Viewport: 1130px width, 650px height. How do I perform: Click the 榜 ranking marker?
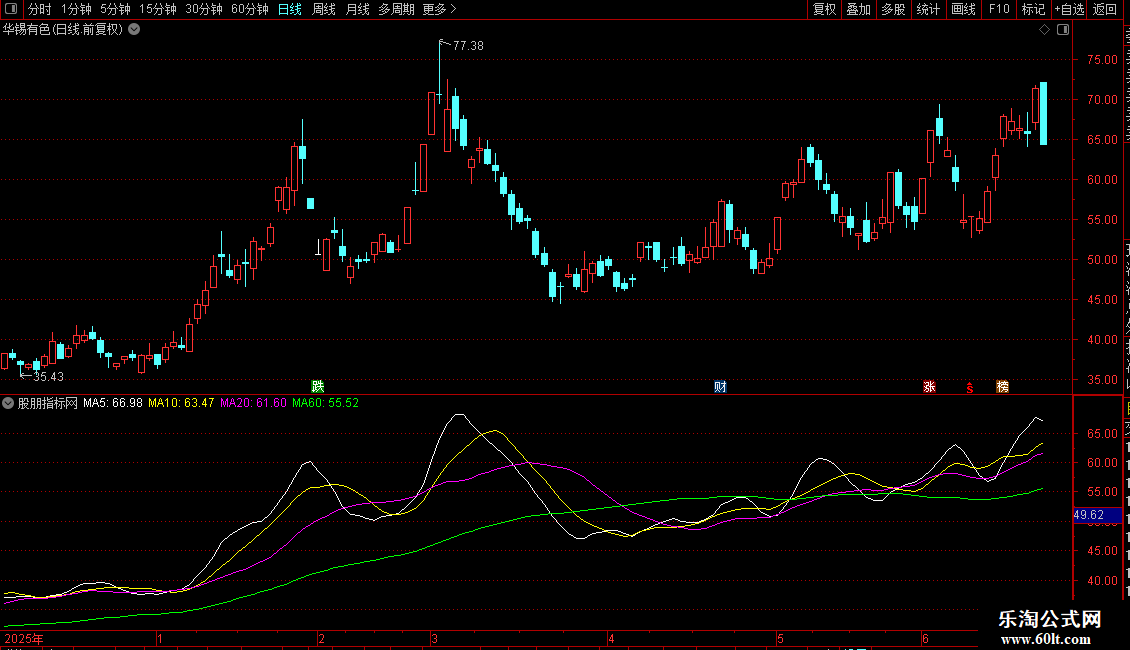coord(1002,387)
